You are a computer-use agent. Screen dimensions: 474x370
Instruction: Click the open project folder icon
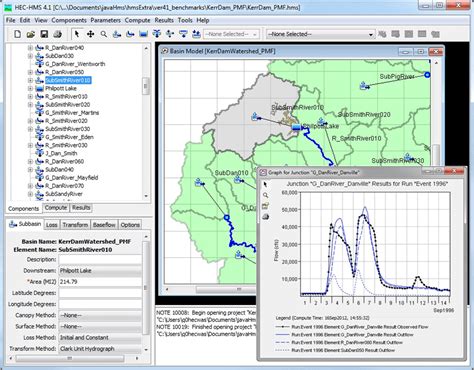coord(31,34)
